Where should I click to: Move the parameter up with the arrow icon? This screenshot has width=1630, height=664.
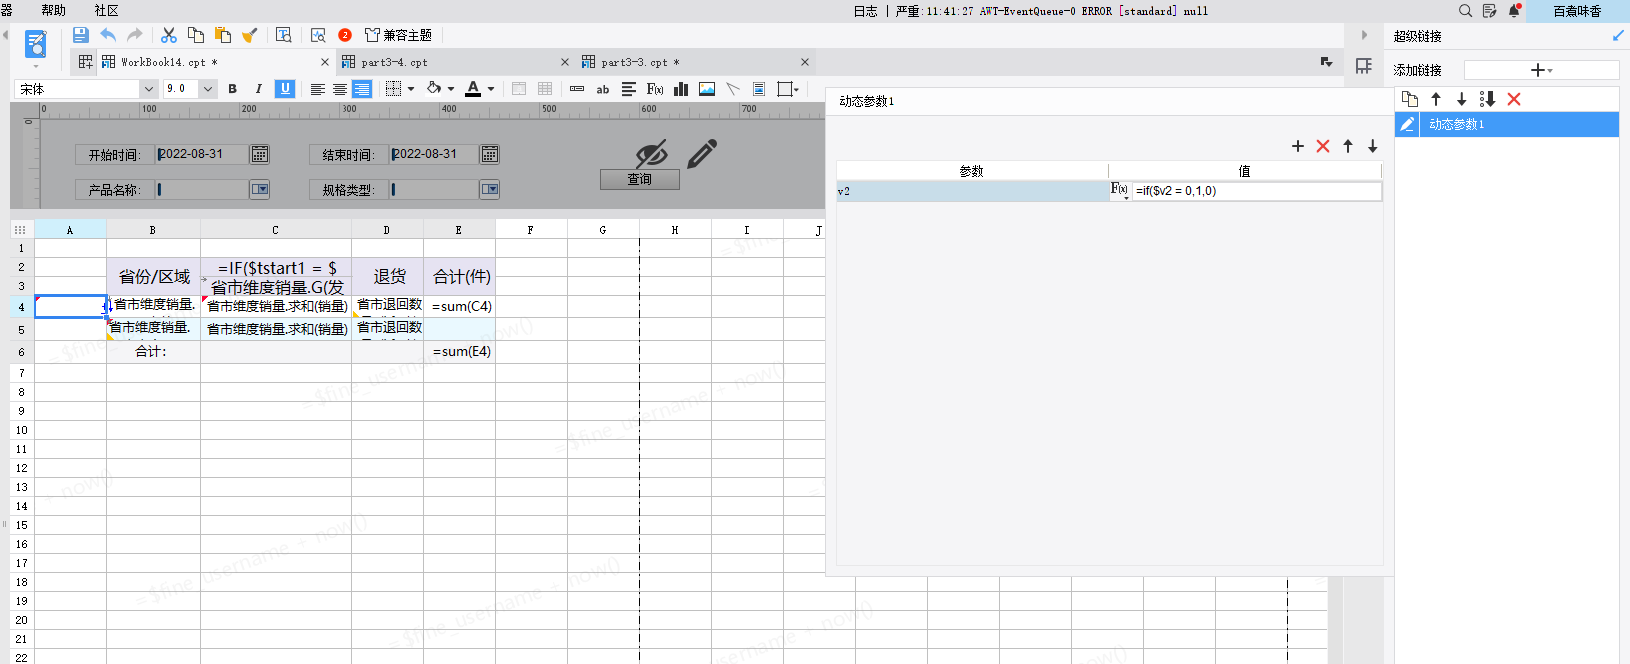click(1348, 146)
